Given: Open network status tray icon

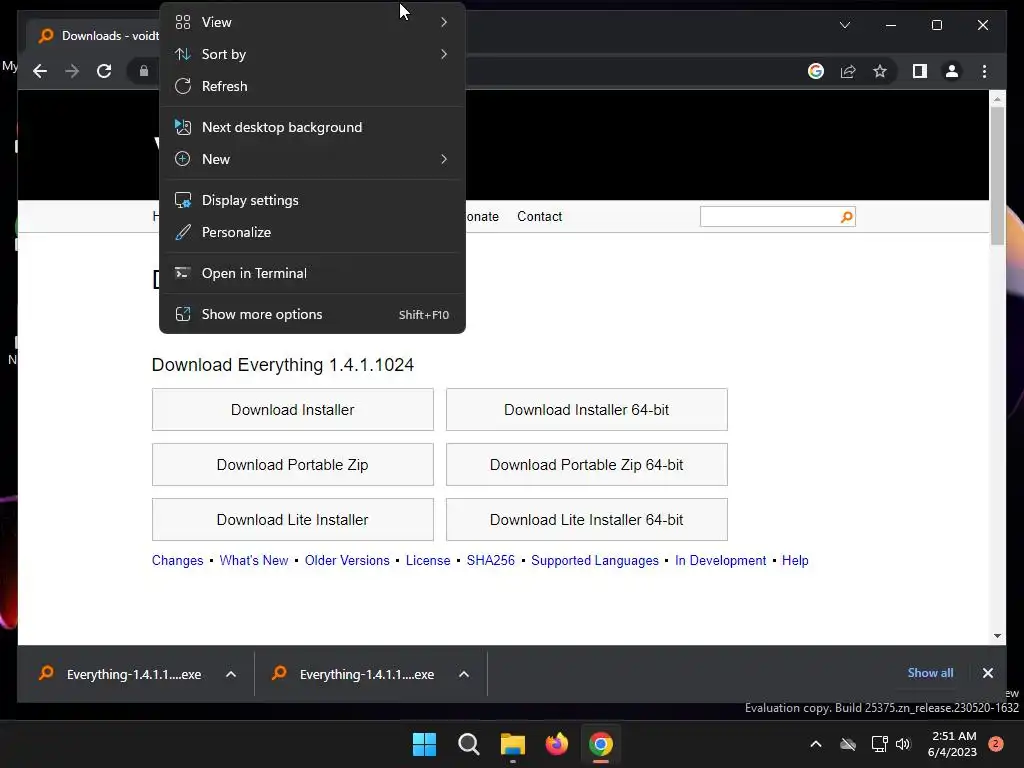Looking at the screenshot, I should coord(879,744).
